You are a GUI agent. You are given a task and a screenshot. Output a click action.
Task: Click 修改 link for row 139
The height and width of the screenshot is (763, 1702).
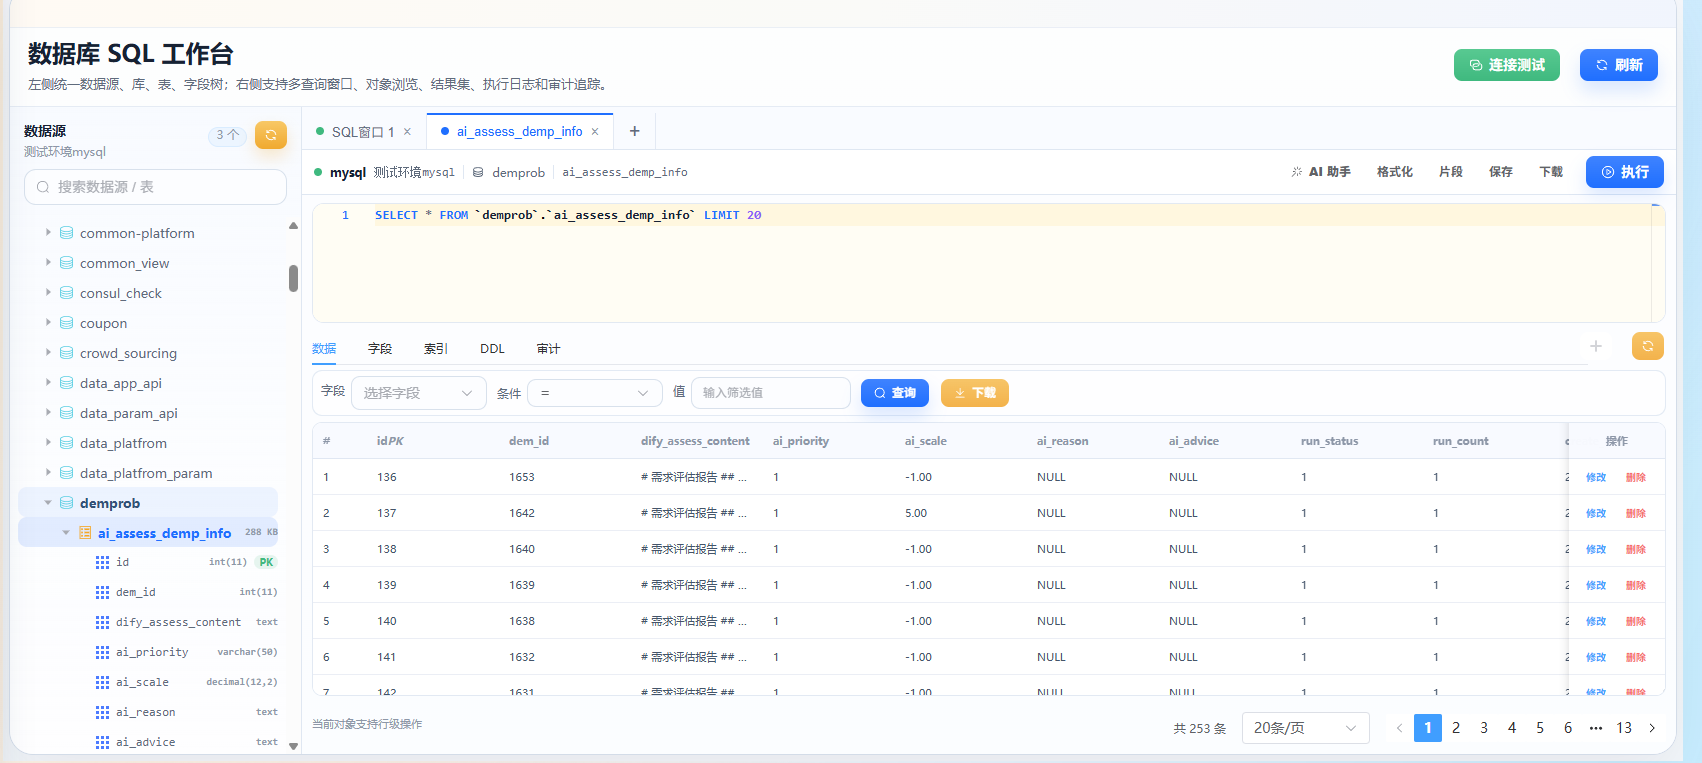[1596, 585]
